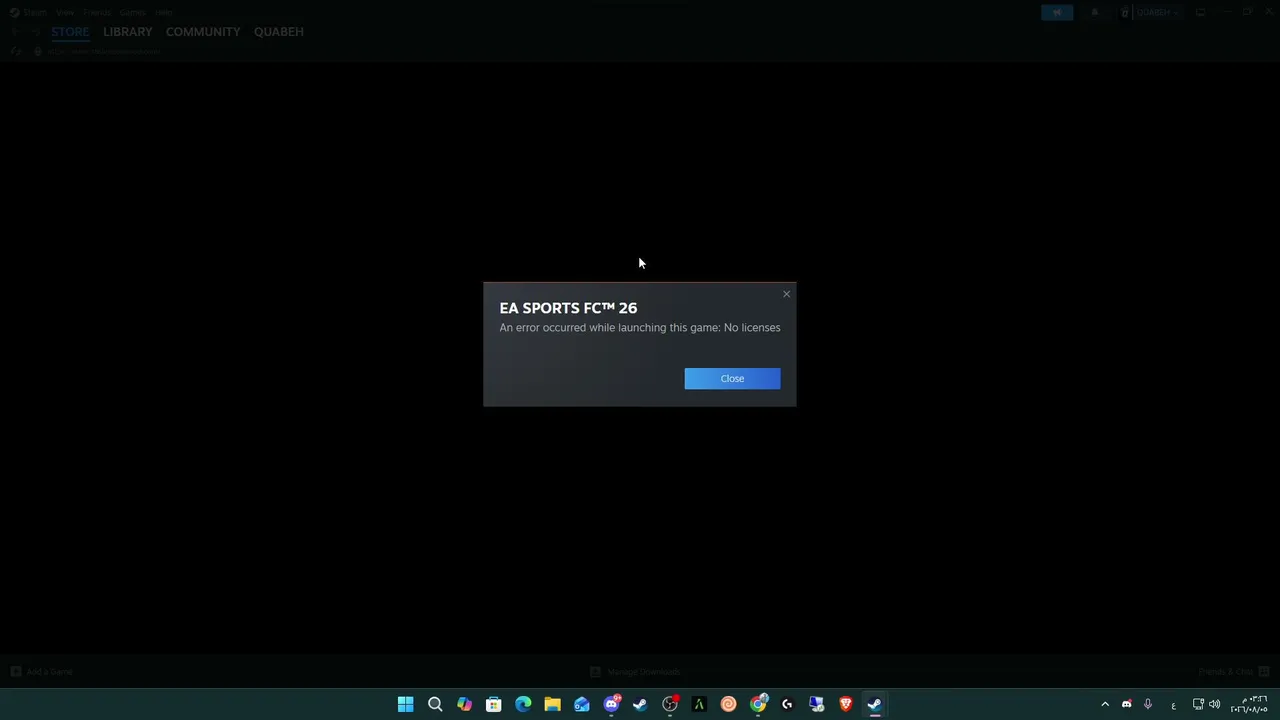Open the View menu in Steam
The width and height of the screenshot is (1280, 720).
tap(65, 12)
